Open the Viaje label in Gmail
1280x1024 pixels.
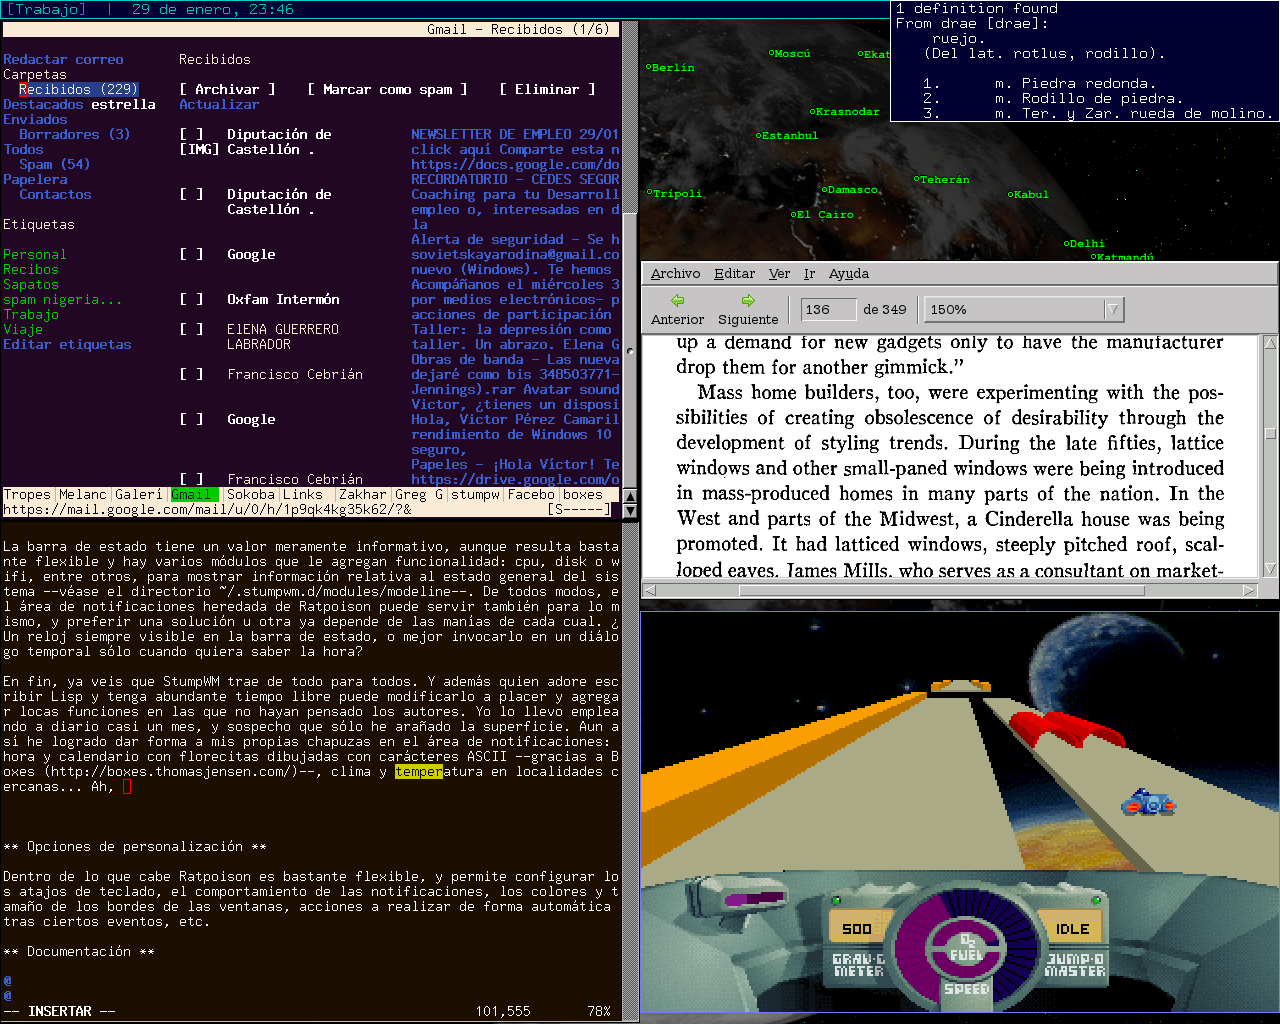pos(23,329)
